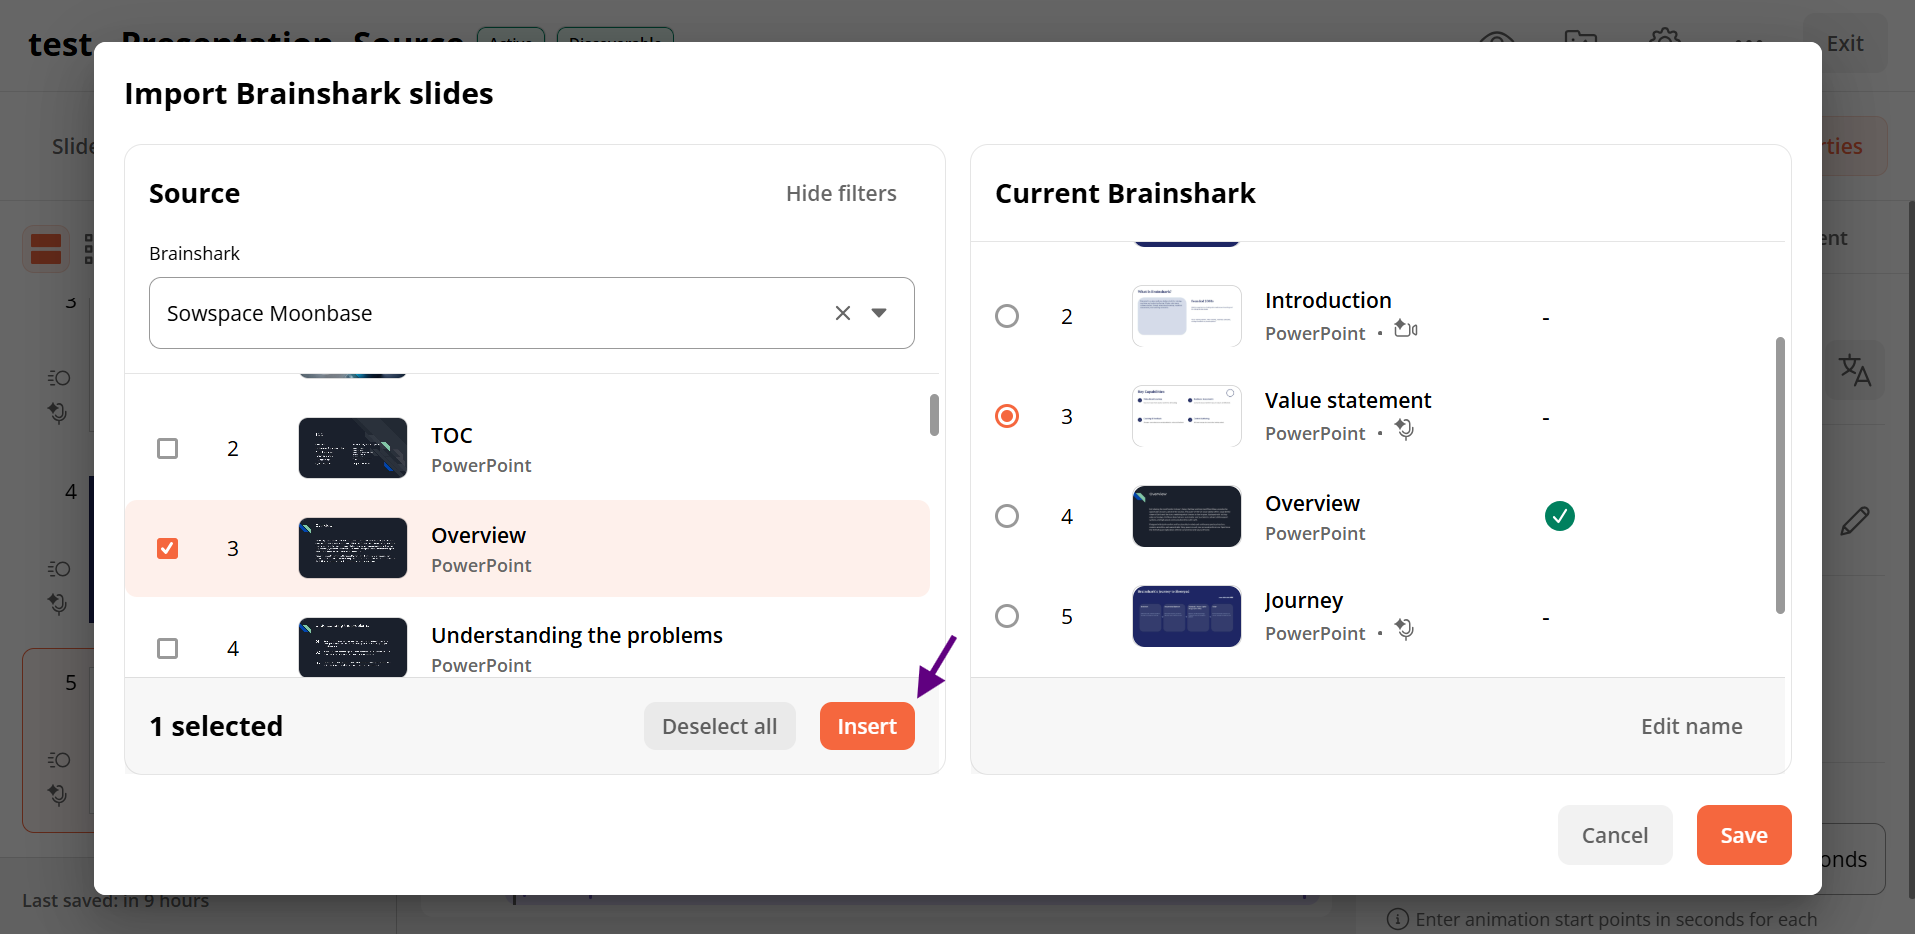The width and height of the screenshot is (1915, 934).
Task: Click the Overview title in Current Brainshark
Action: (1312, 503)
